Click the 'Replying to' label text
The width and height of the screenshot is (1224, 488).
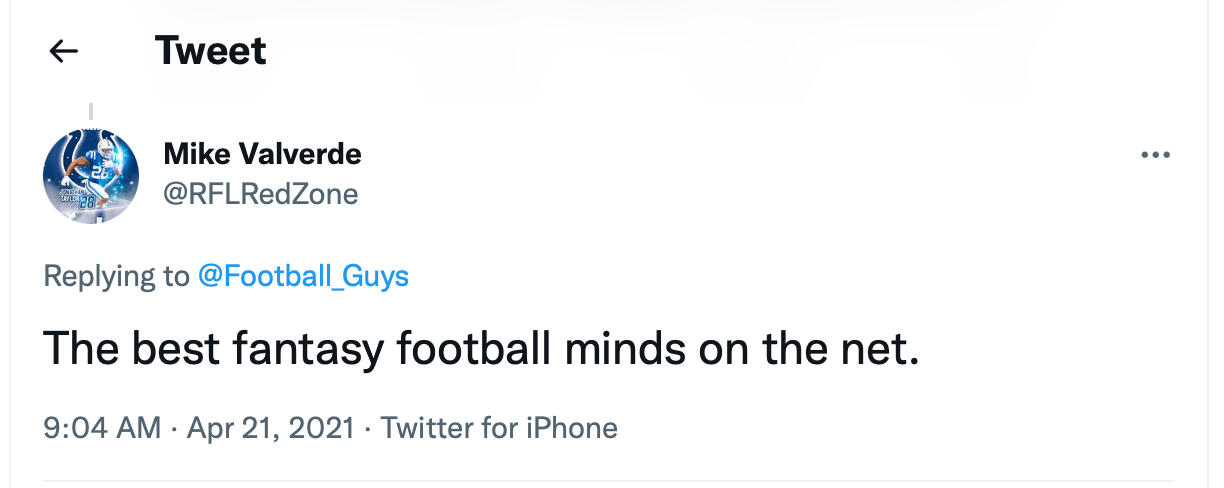click(x=116, y=275)
